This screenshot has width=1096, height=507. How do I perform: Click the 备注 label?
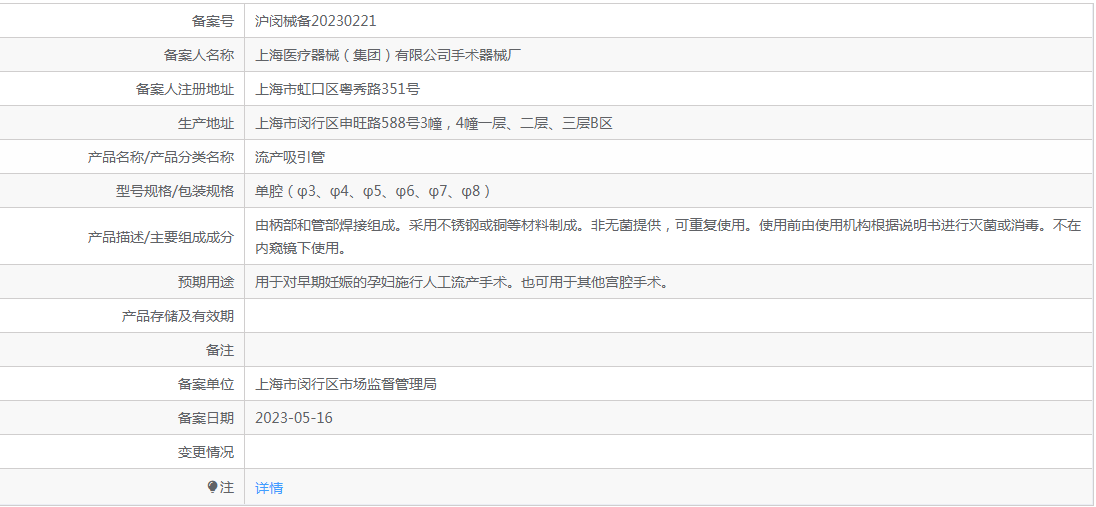tap(219, 350)
